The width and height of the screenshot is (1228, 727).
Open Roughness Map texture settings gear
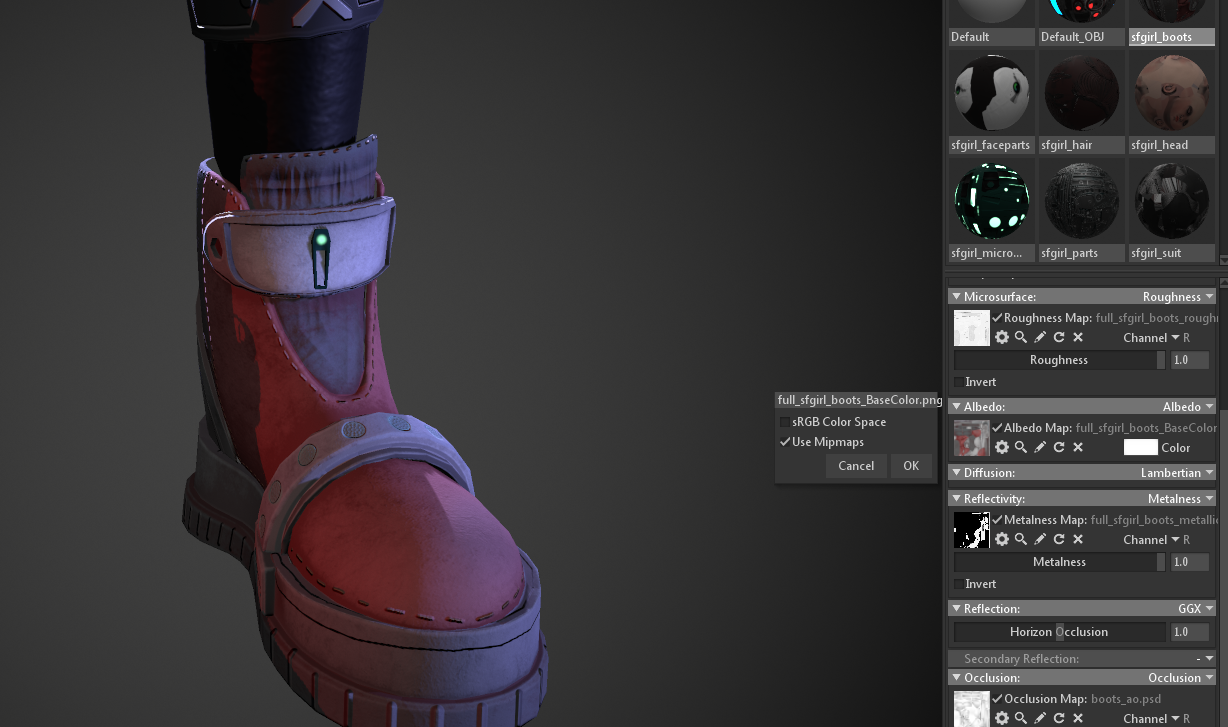click(1002, 338)
